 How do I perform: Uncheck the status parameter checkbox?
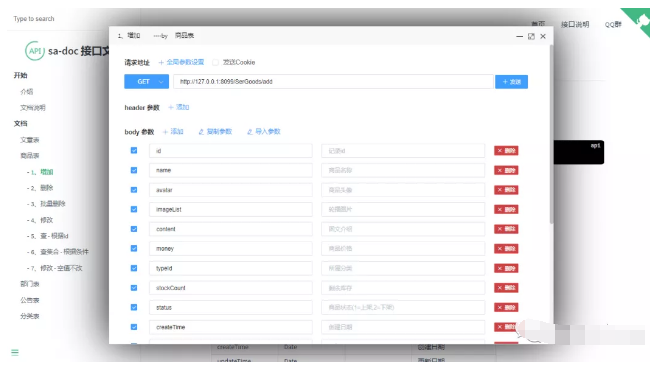click(x=134, y=307)
